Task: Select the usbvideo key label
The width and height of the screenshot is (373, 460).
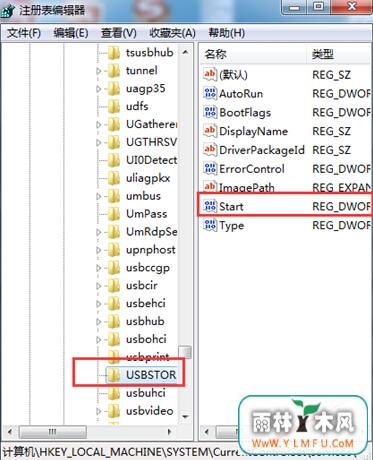Action: tap(150, 411)
